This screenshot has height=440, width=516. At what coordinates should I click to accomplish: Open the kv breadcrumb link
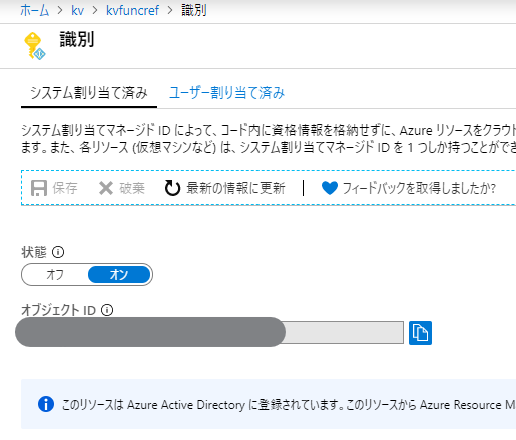coord(77,11)
